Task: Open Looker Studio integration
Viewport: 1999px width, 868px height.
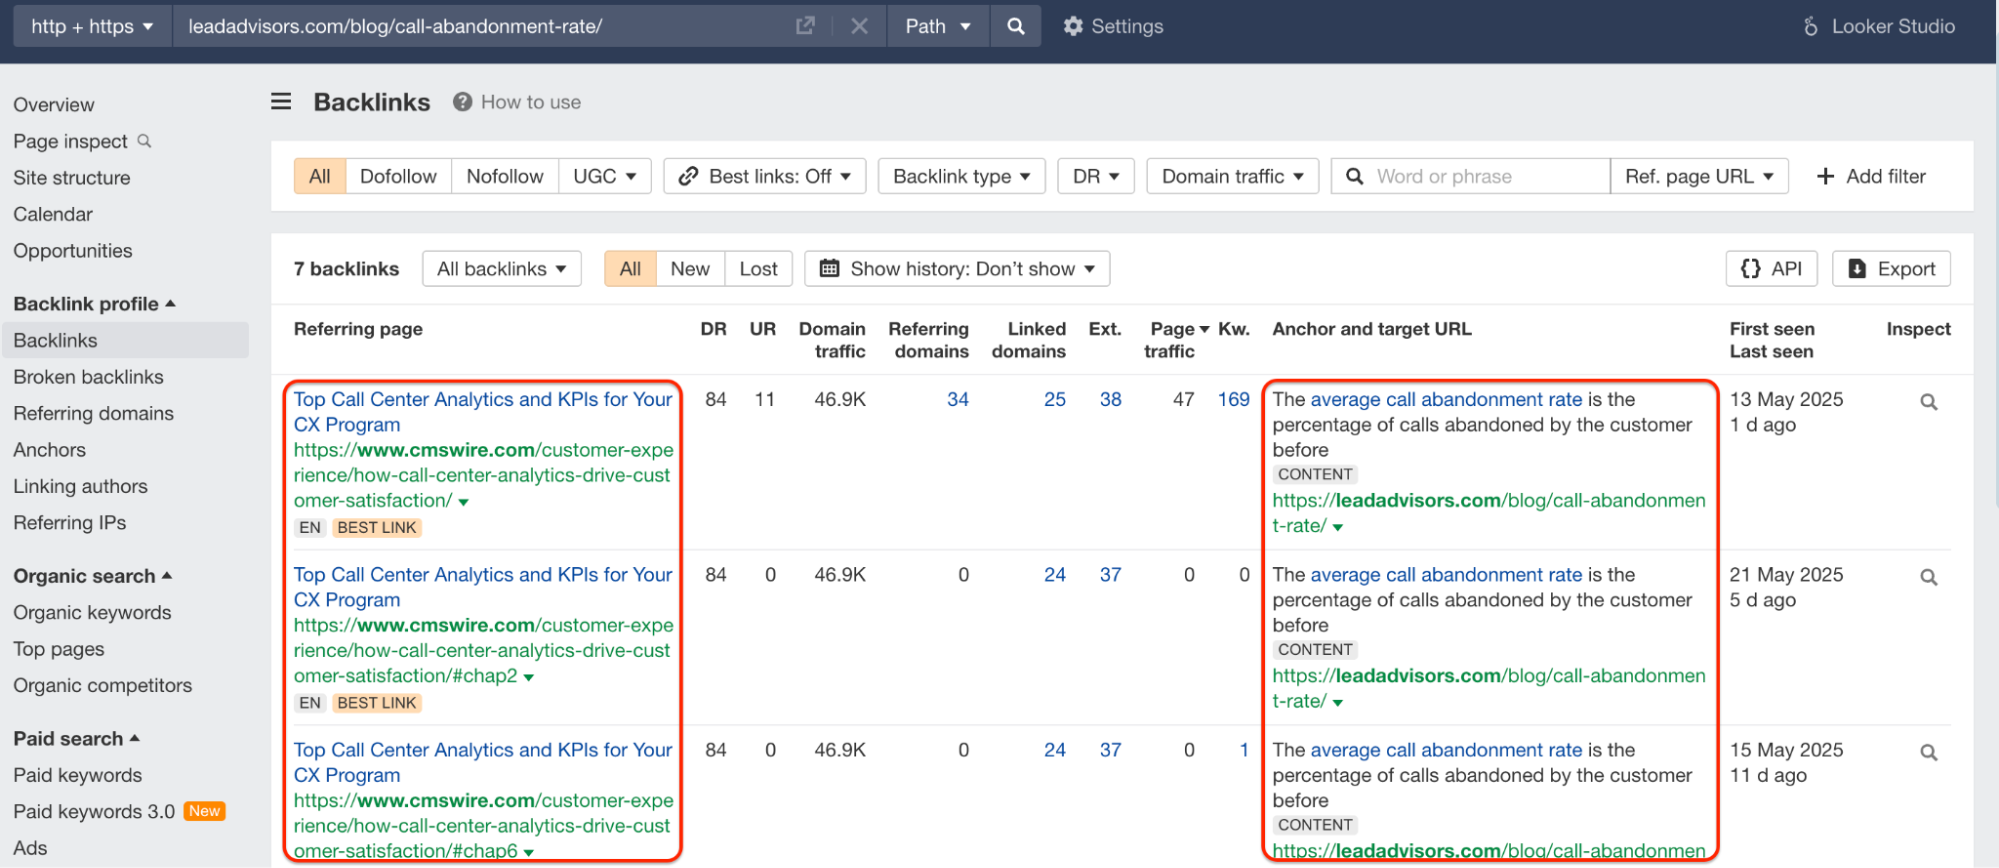Action: [1879, 26]
